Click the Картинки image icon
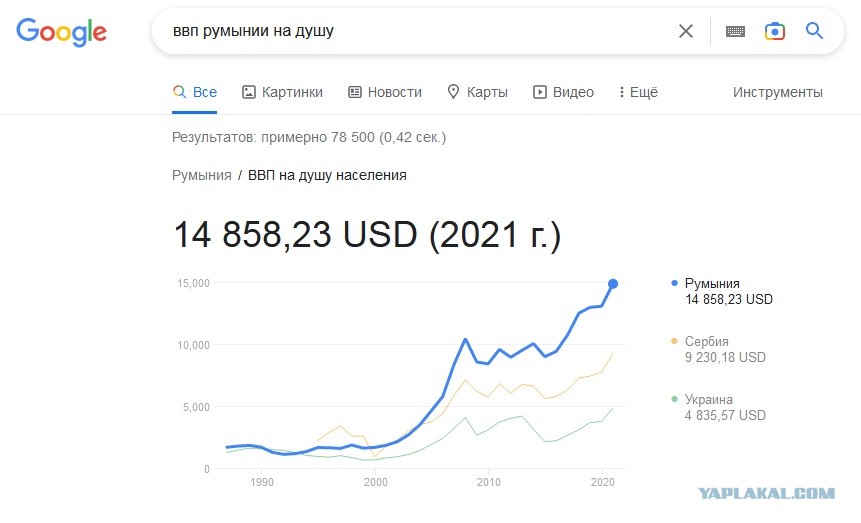Image resolution: width=861 pixels, height=523 pixels. coord(249,92)
